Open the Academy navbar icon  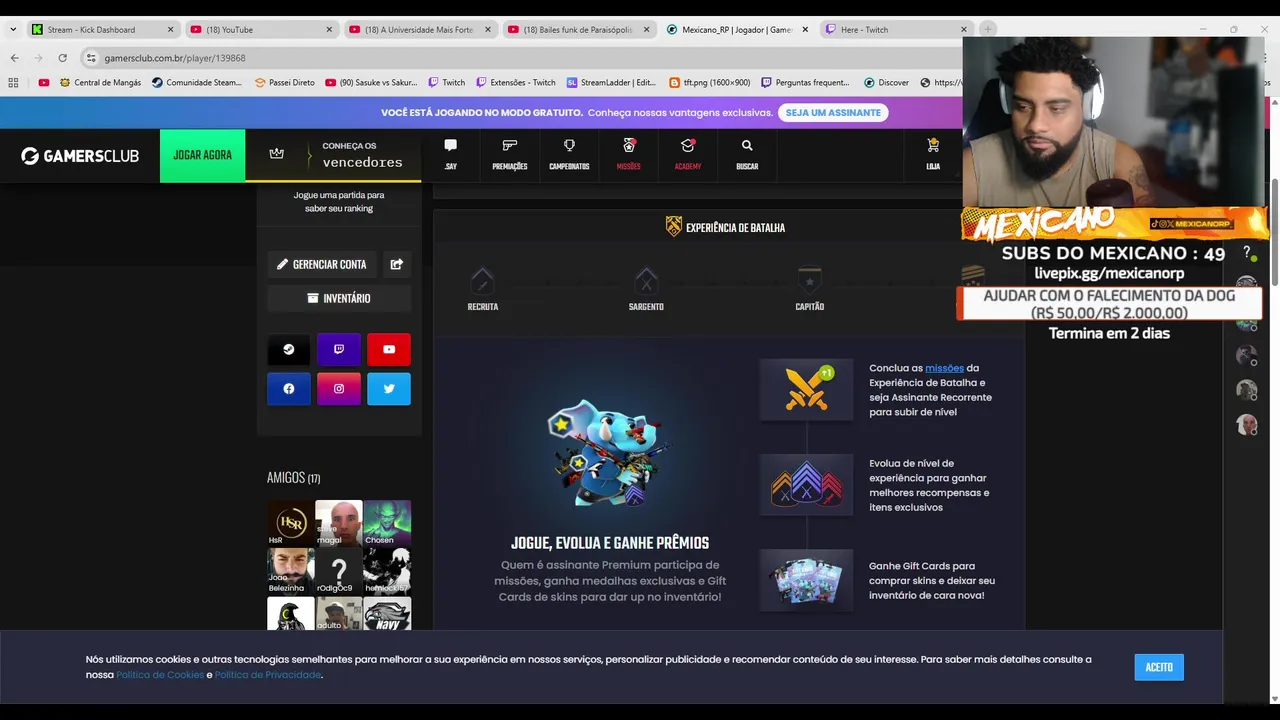688,155
